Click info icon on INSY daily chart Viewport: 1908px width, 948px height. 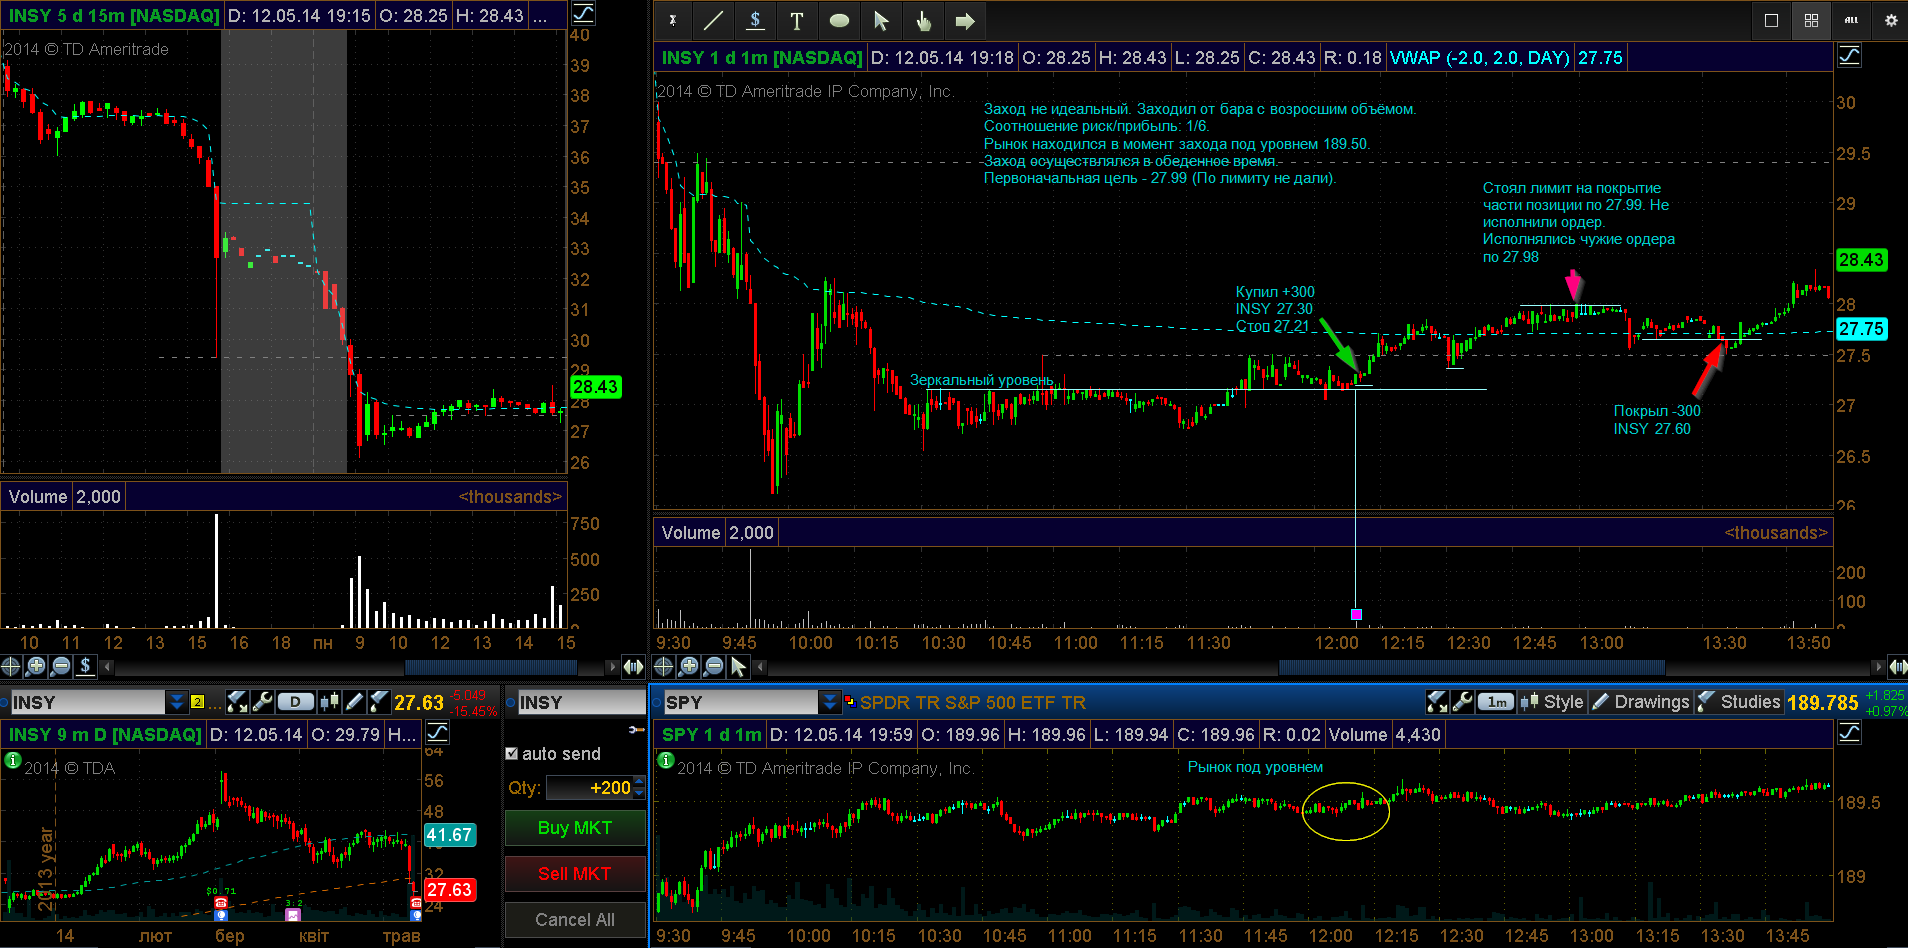13,761
